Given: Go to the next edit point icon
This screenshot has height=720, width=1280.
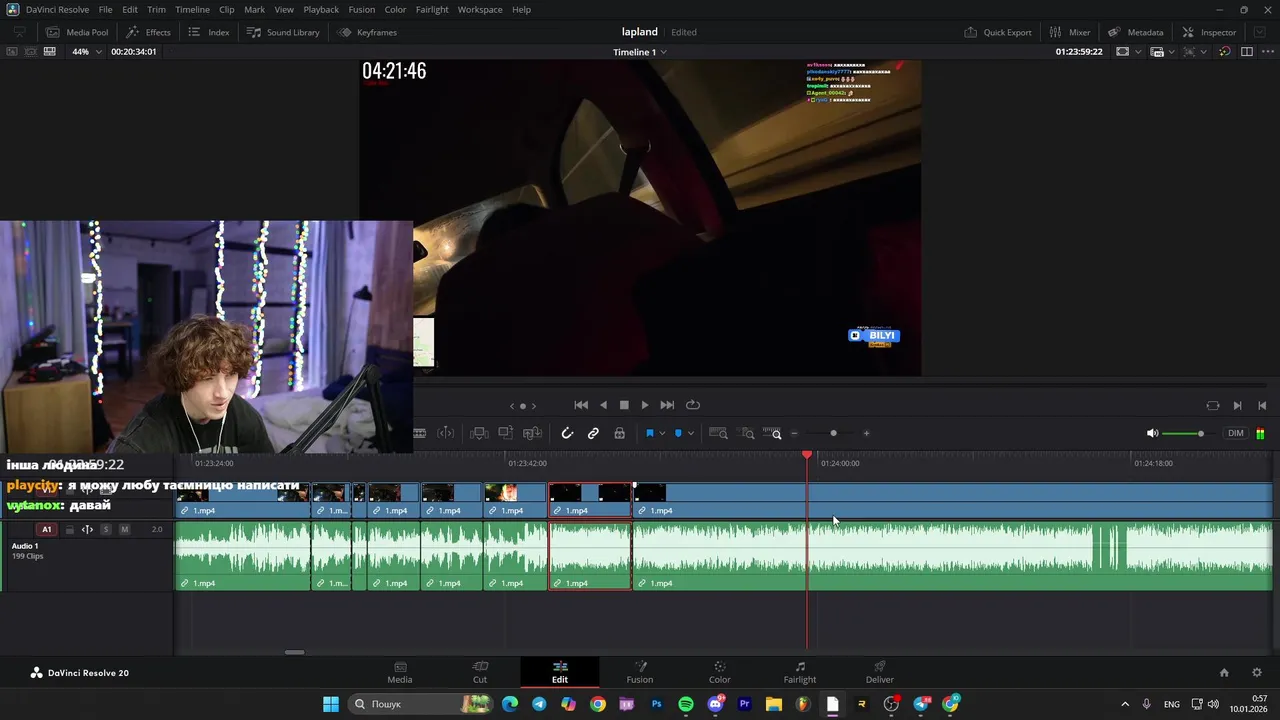Looking at the screenshot, I should 1237,405.
